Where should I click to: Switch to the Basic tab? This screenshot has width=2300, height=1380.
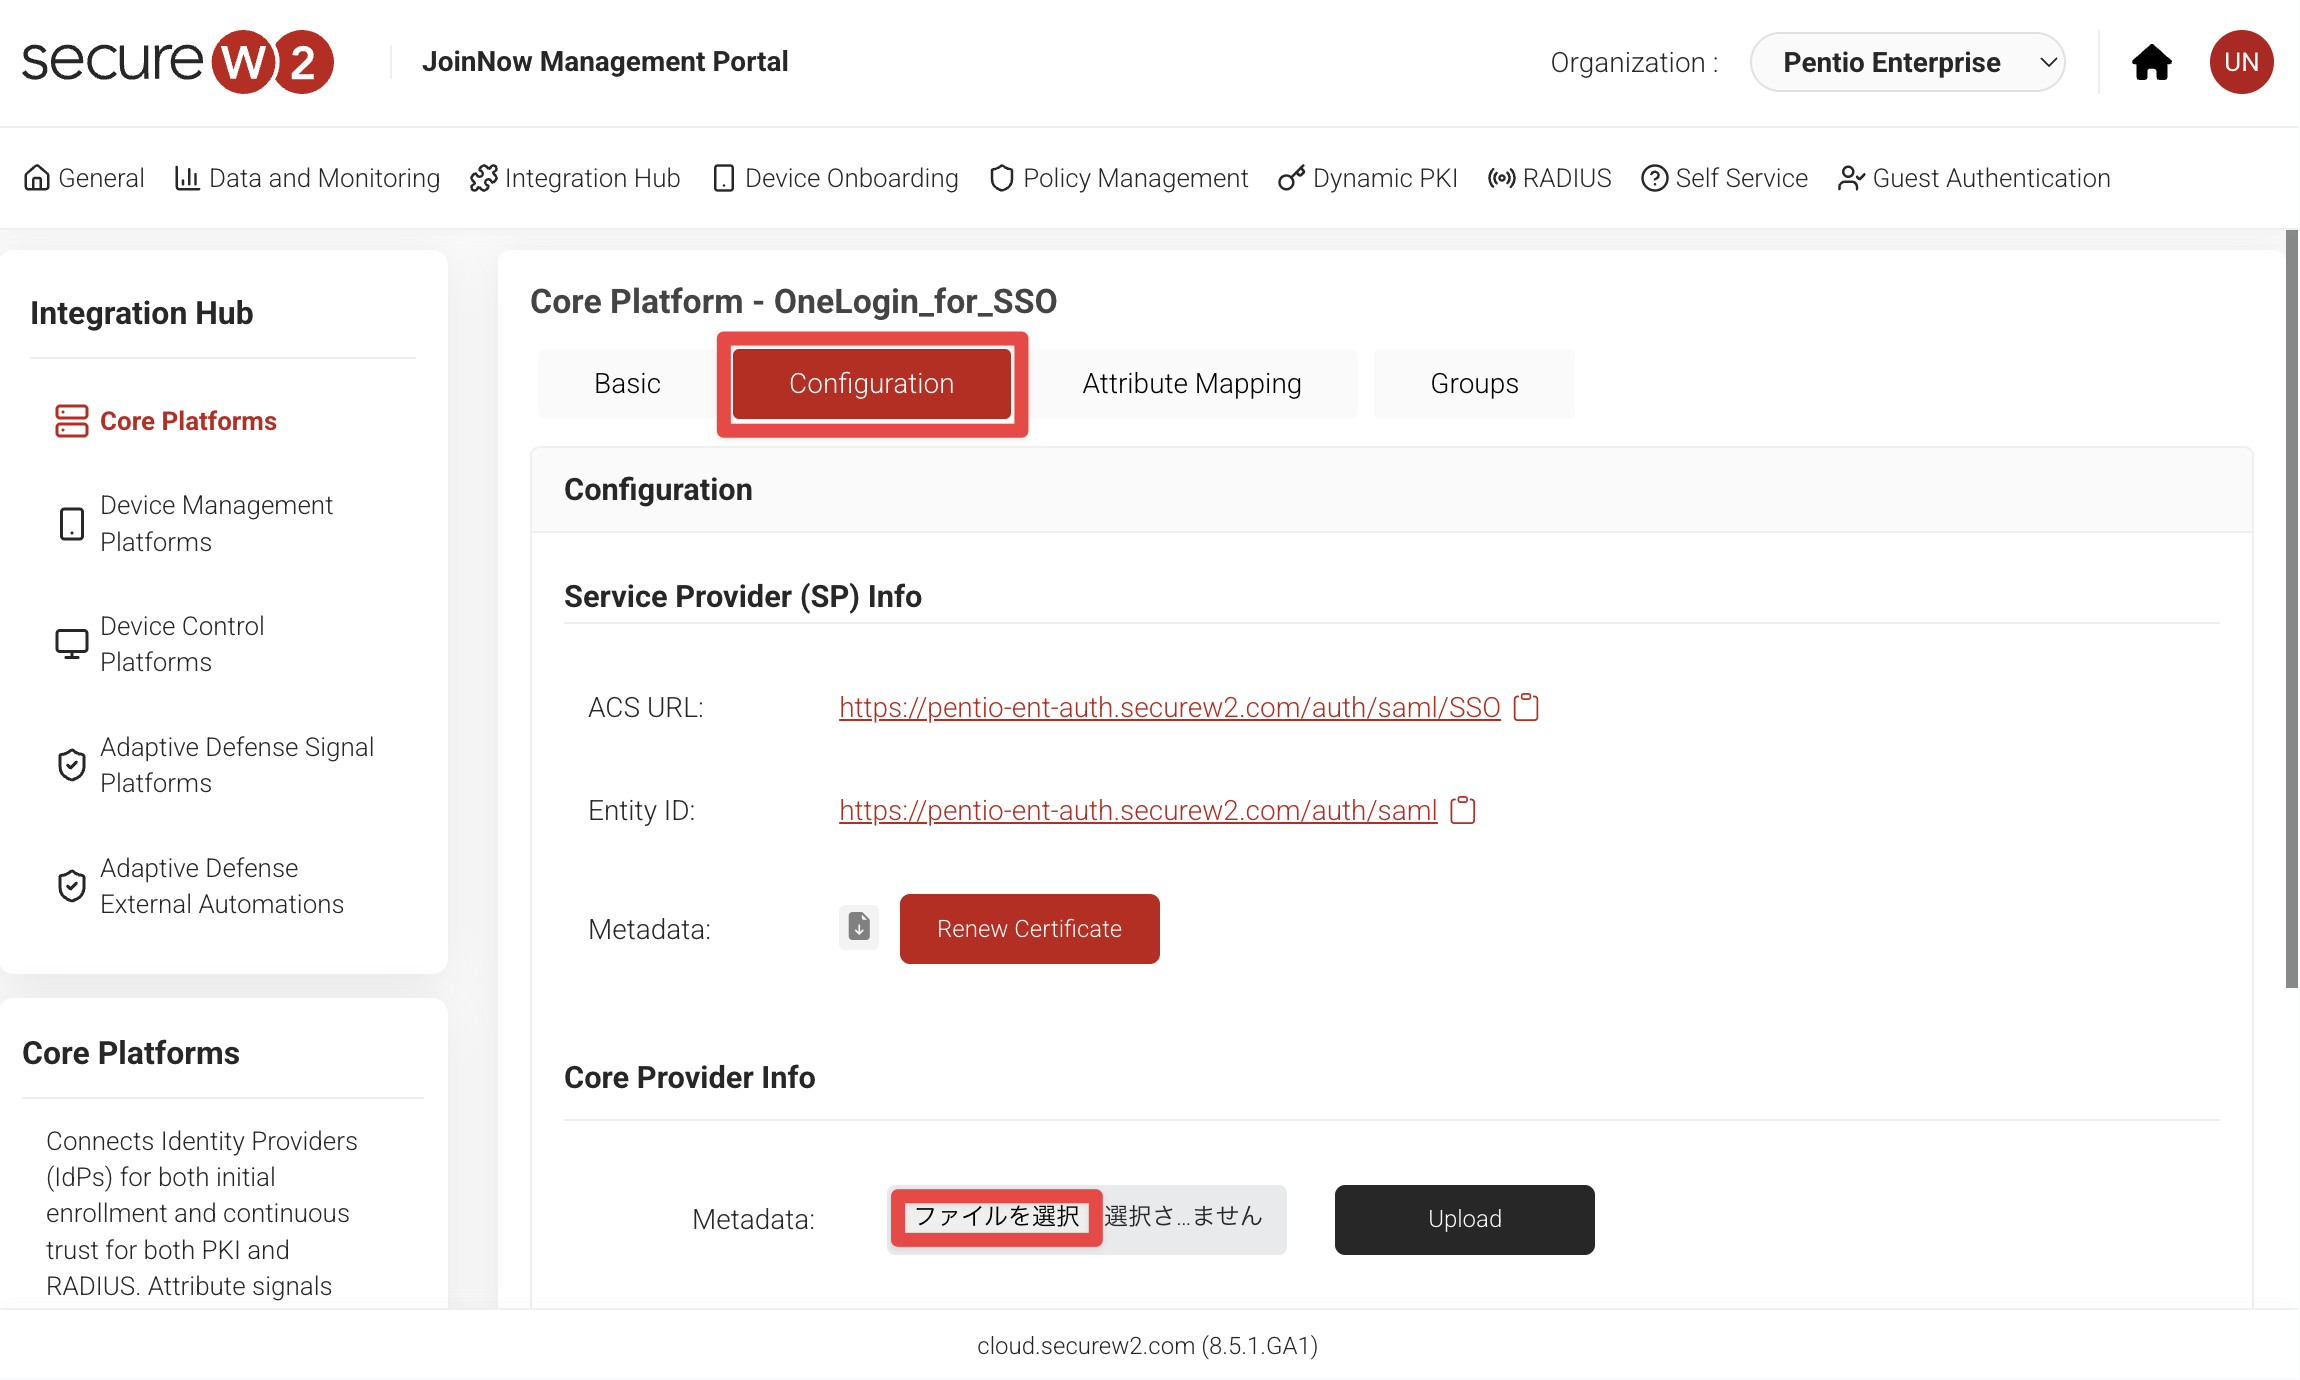pyautogui.click(x=627, y=384)
